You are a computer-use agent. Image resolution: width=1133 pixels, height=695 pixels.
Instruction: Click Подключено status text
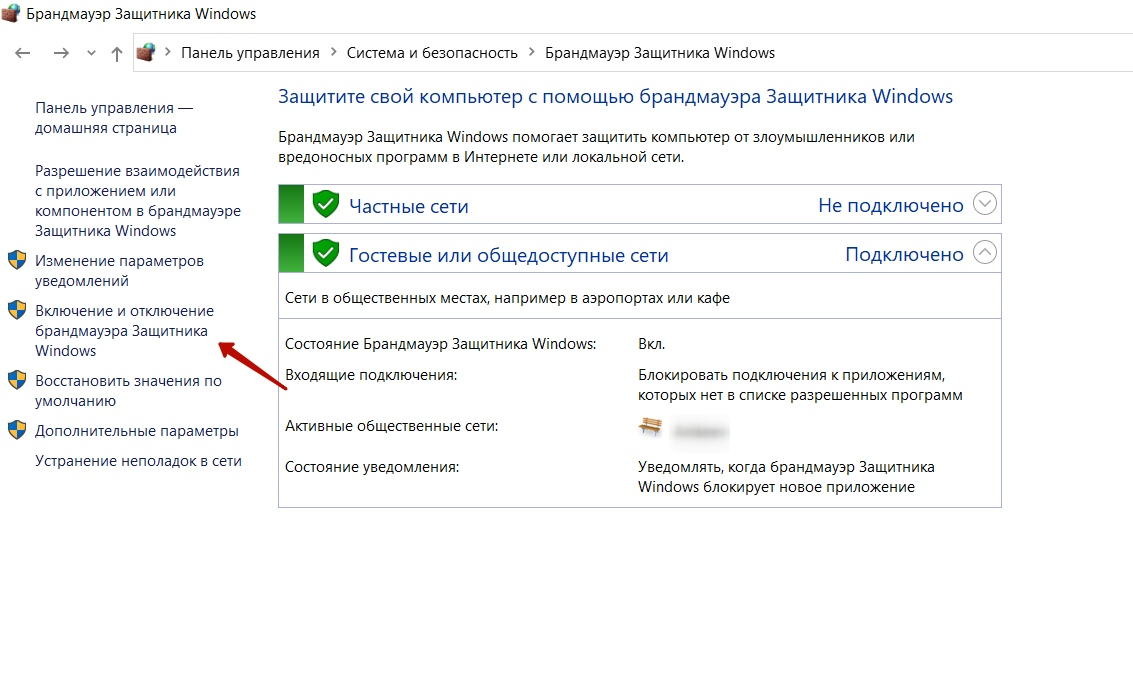(x=905, y=255)
